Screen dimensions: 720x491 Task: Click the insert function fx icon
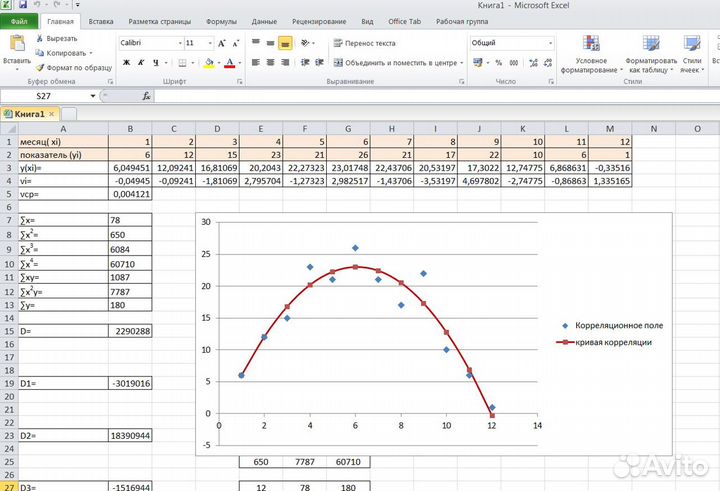[146, 96]
